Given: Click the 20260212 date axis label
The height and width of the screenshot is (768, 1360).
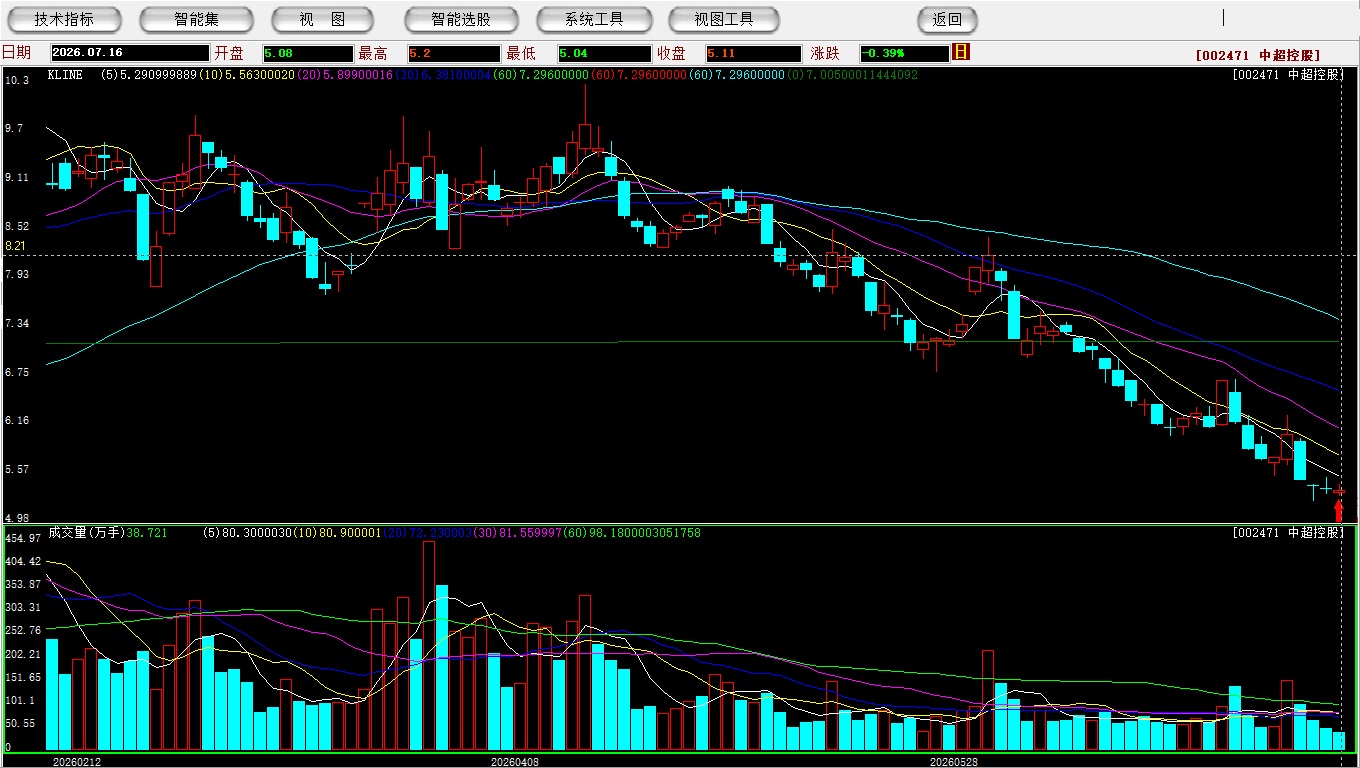Looking at the screenshot, I should pyautogui.click(x=77, y=761).
